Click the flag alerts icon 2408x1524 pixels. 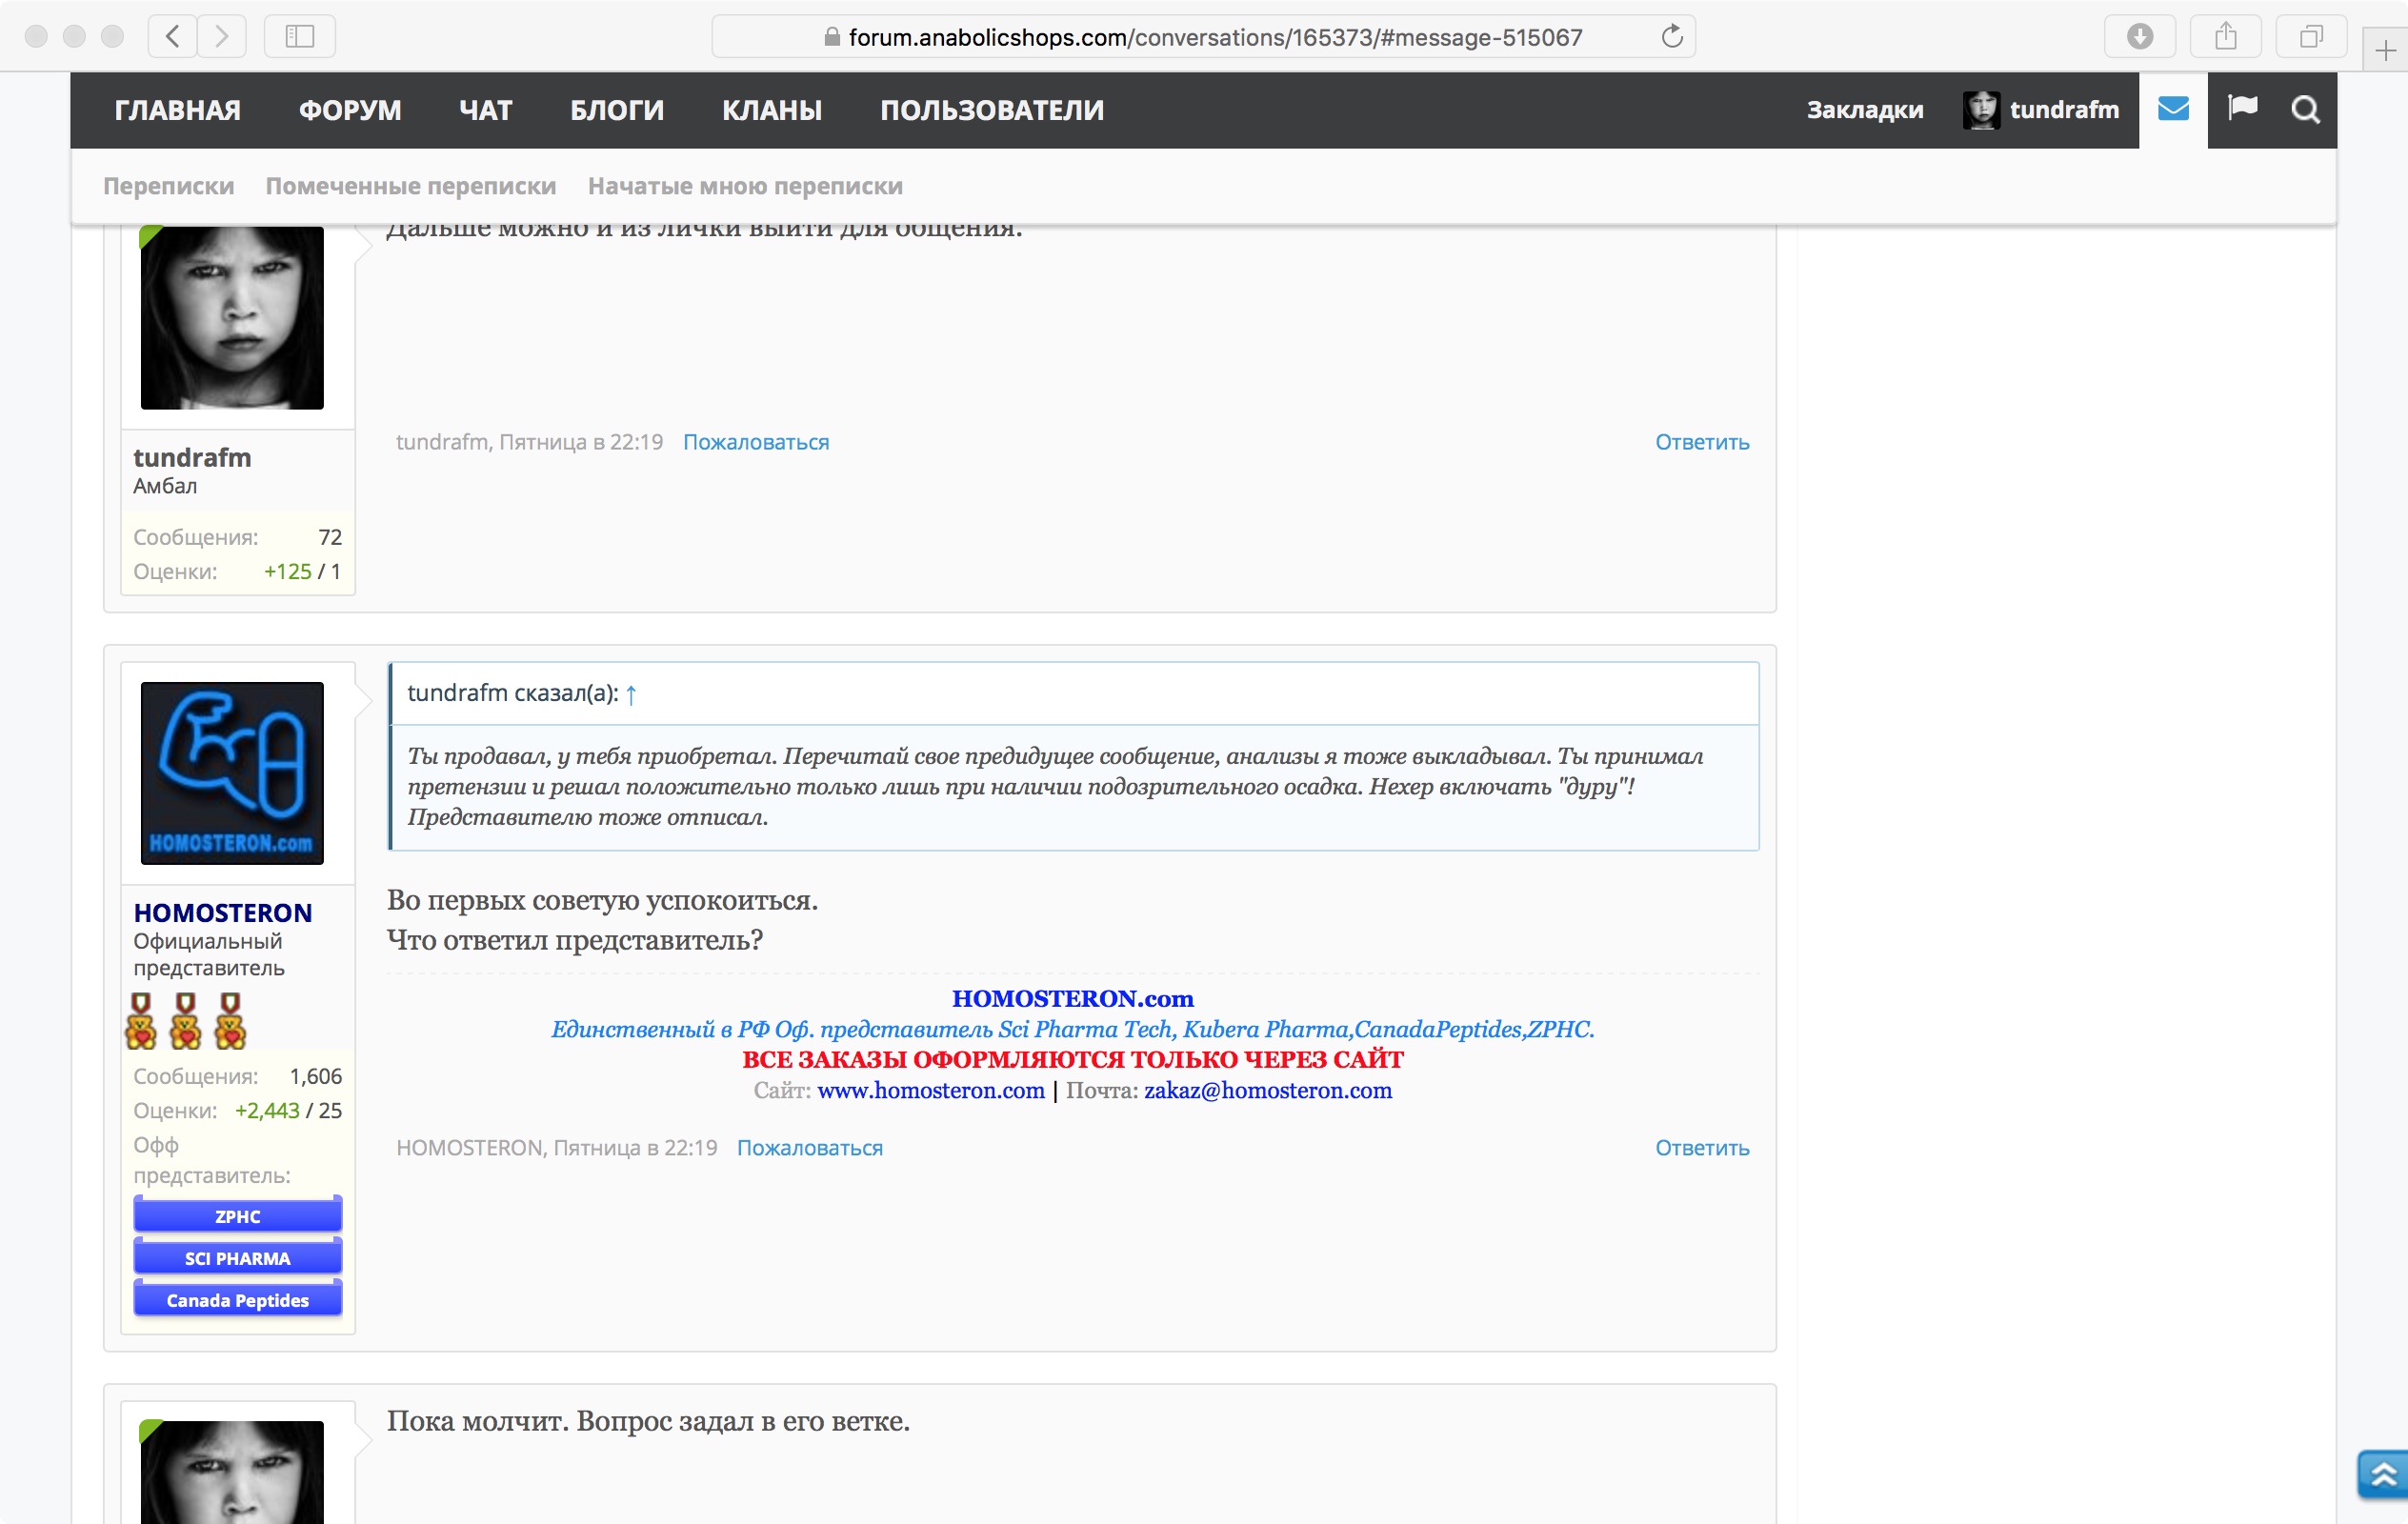[x=2242, y=107]
